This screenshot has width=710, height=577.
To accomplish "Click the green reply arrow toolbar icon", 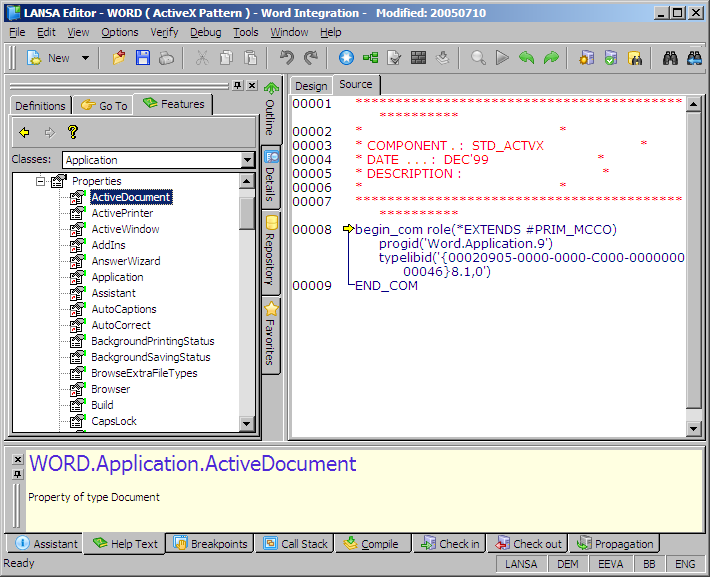I will (x=526, y=58).
